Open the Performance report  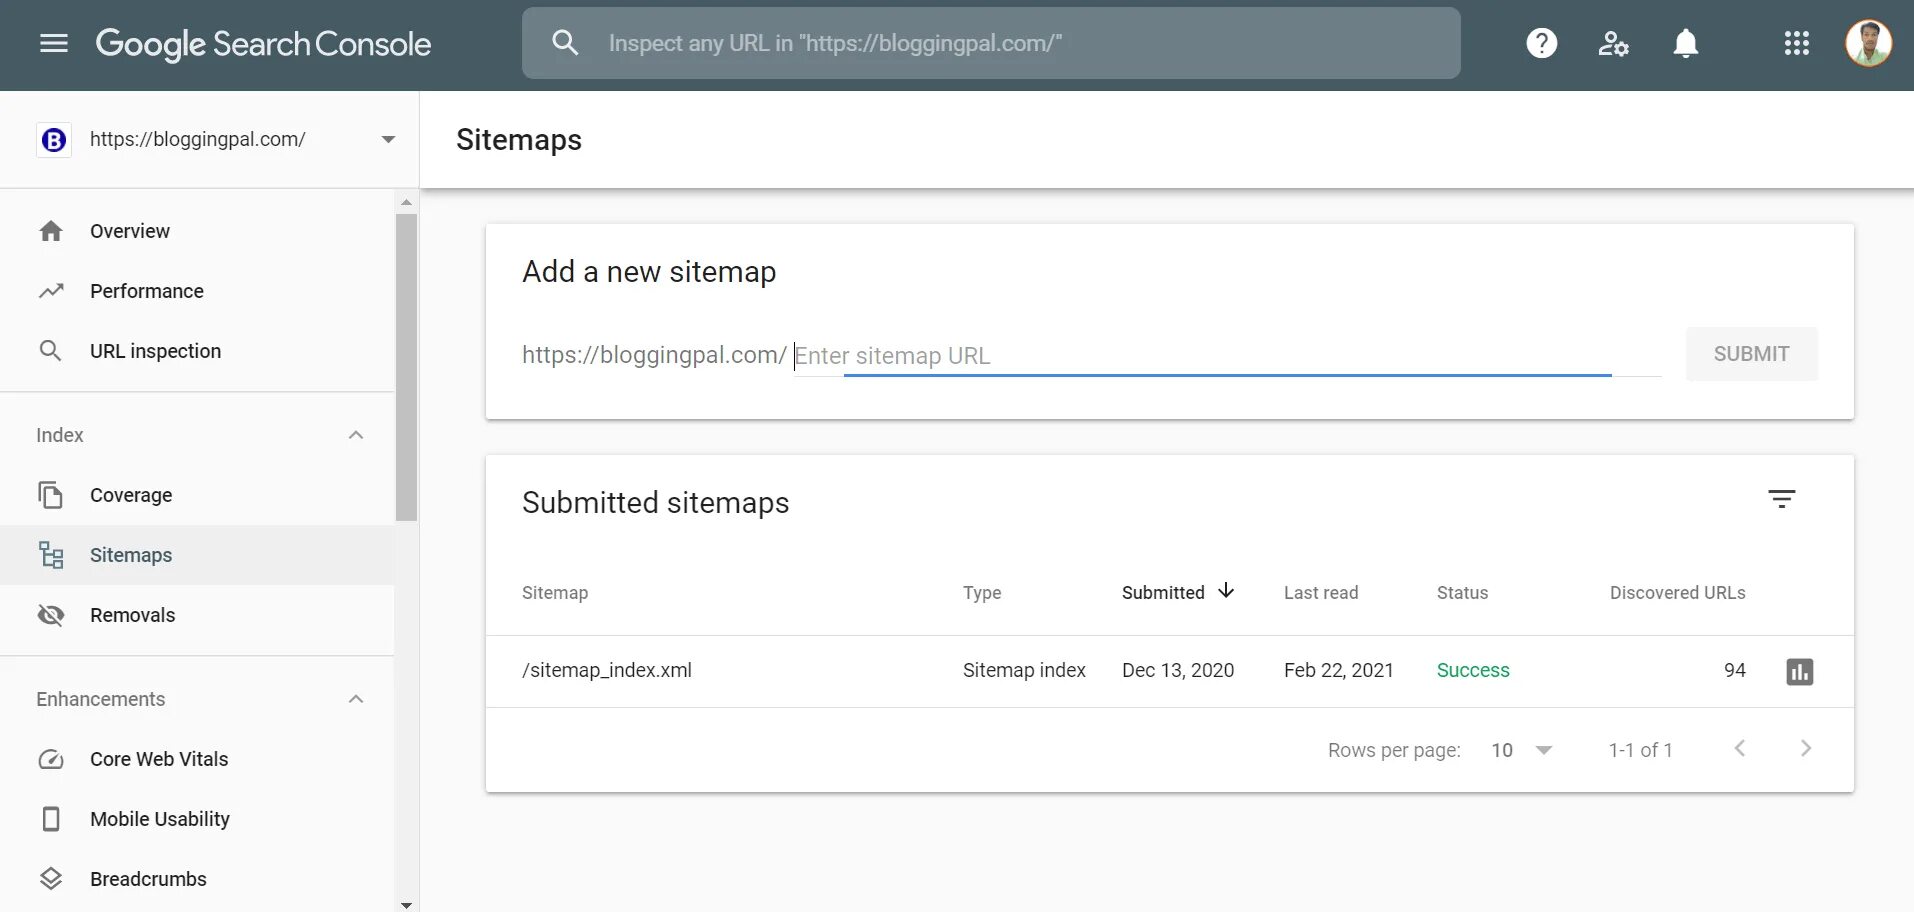(x=146, y=291)
